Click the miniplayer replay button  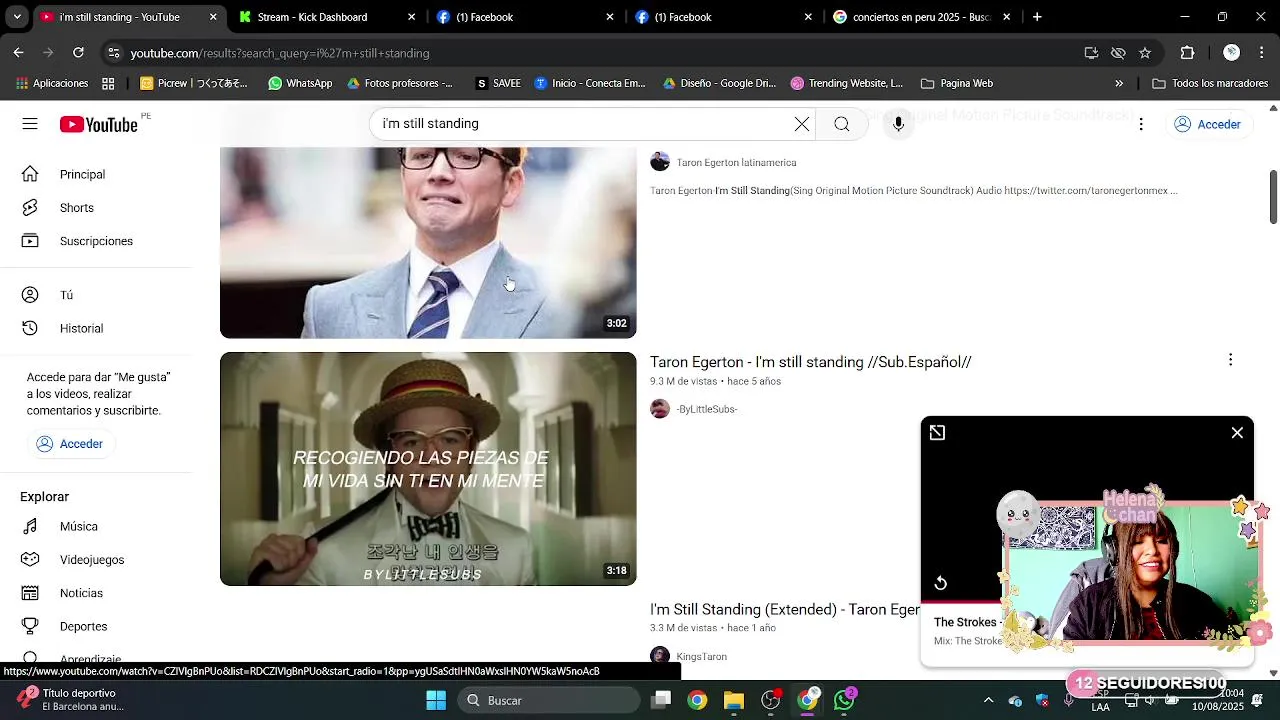(940, 583)
